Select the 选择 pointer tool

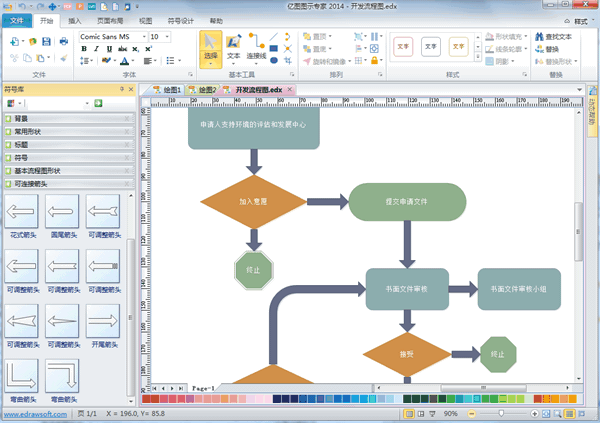[x=210, y=48]
